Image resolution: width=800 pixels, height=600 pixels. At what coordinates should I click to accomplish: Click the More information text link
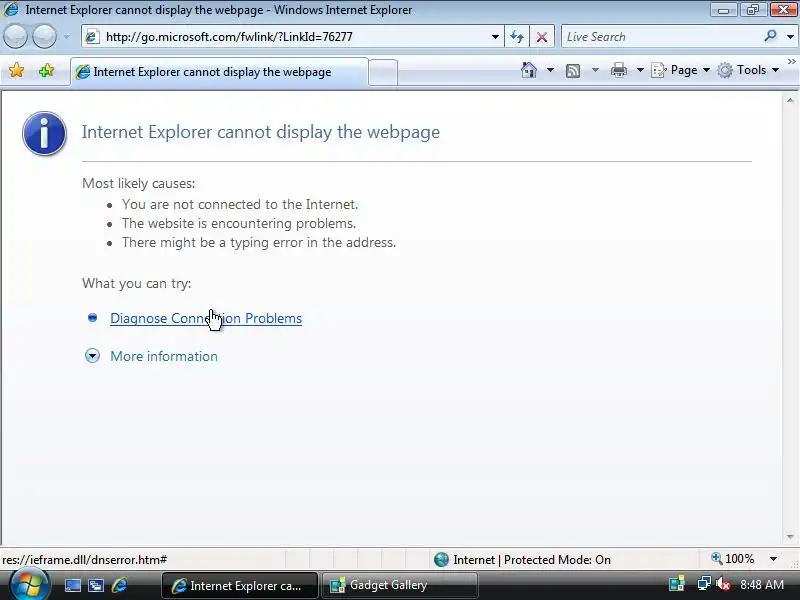click(164, 356)
